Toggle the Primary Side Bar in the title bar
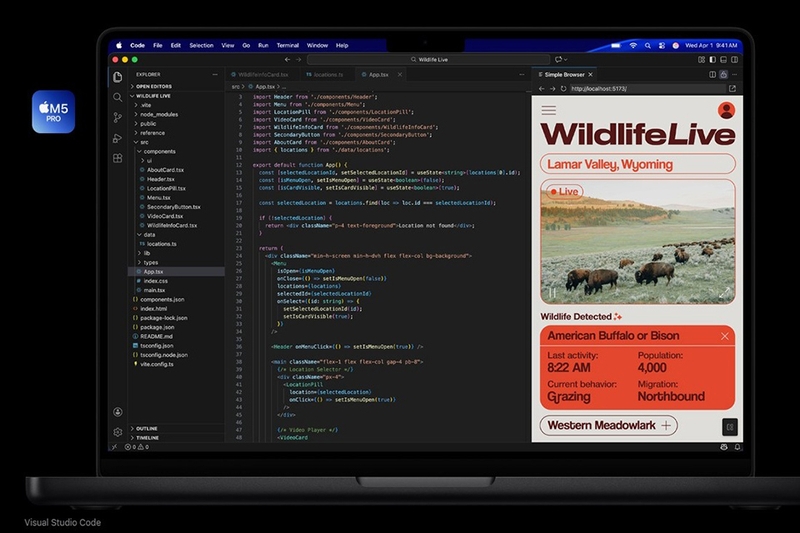 [712, 60]
